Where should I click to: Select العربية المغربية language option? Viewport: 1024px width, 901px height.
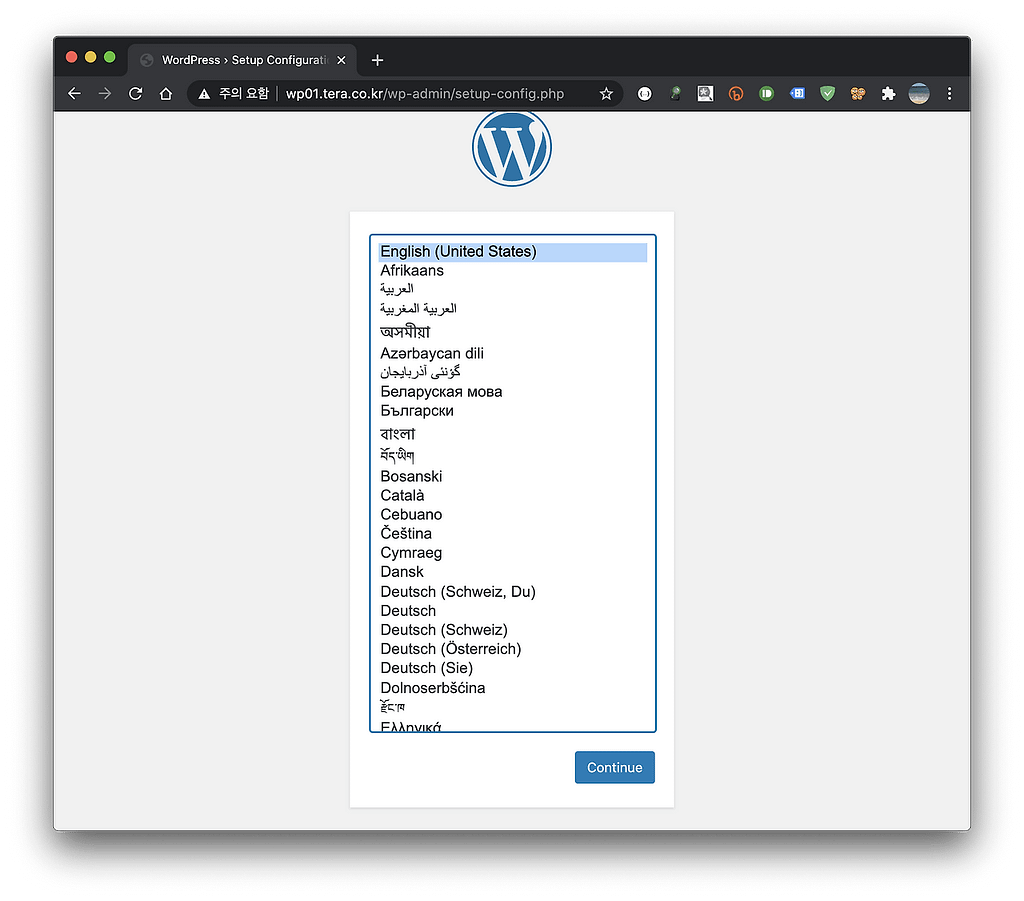(513, 308)
